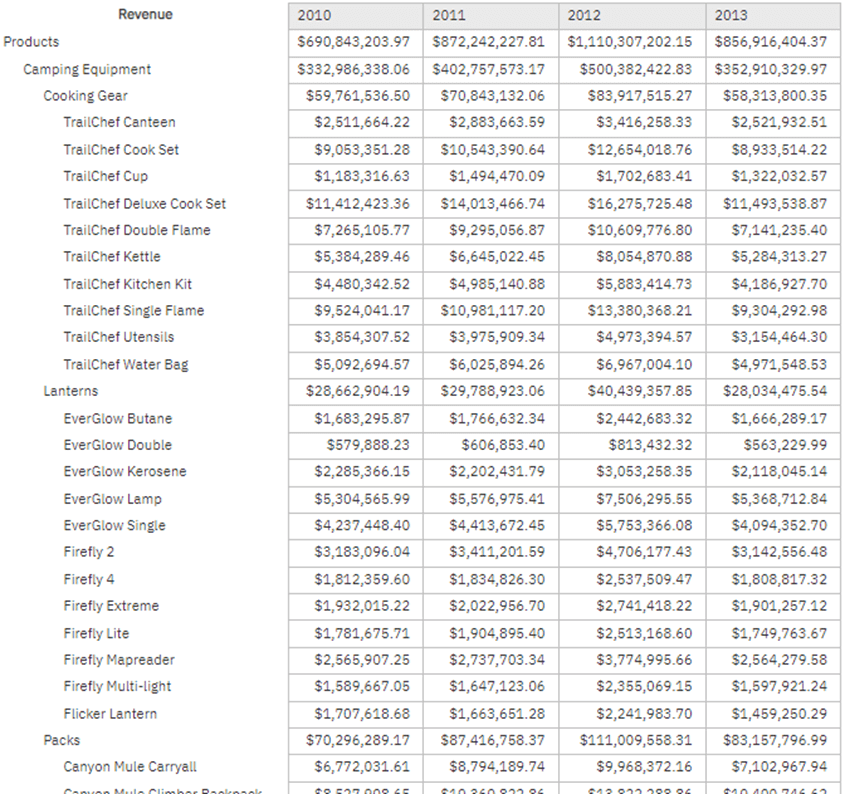The width and height of the screenshot is (845, 794).
Task: Click Flicker Lantern 2010 value $1,707,618.68
Action: click(362, 714)
